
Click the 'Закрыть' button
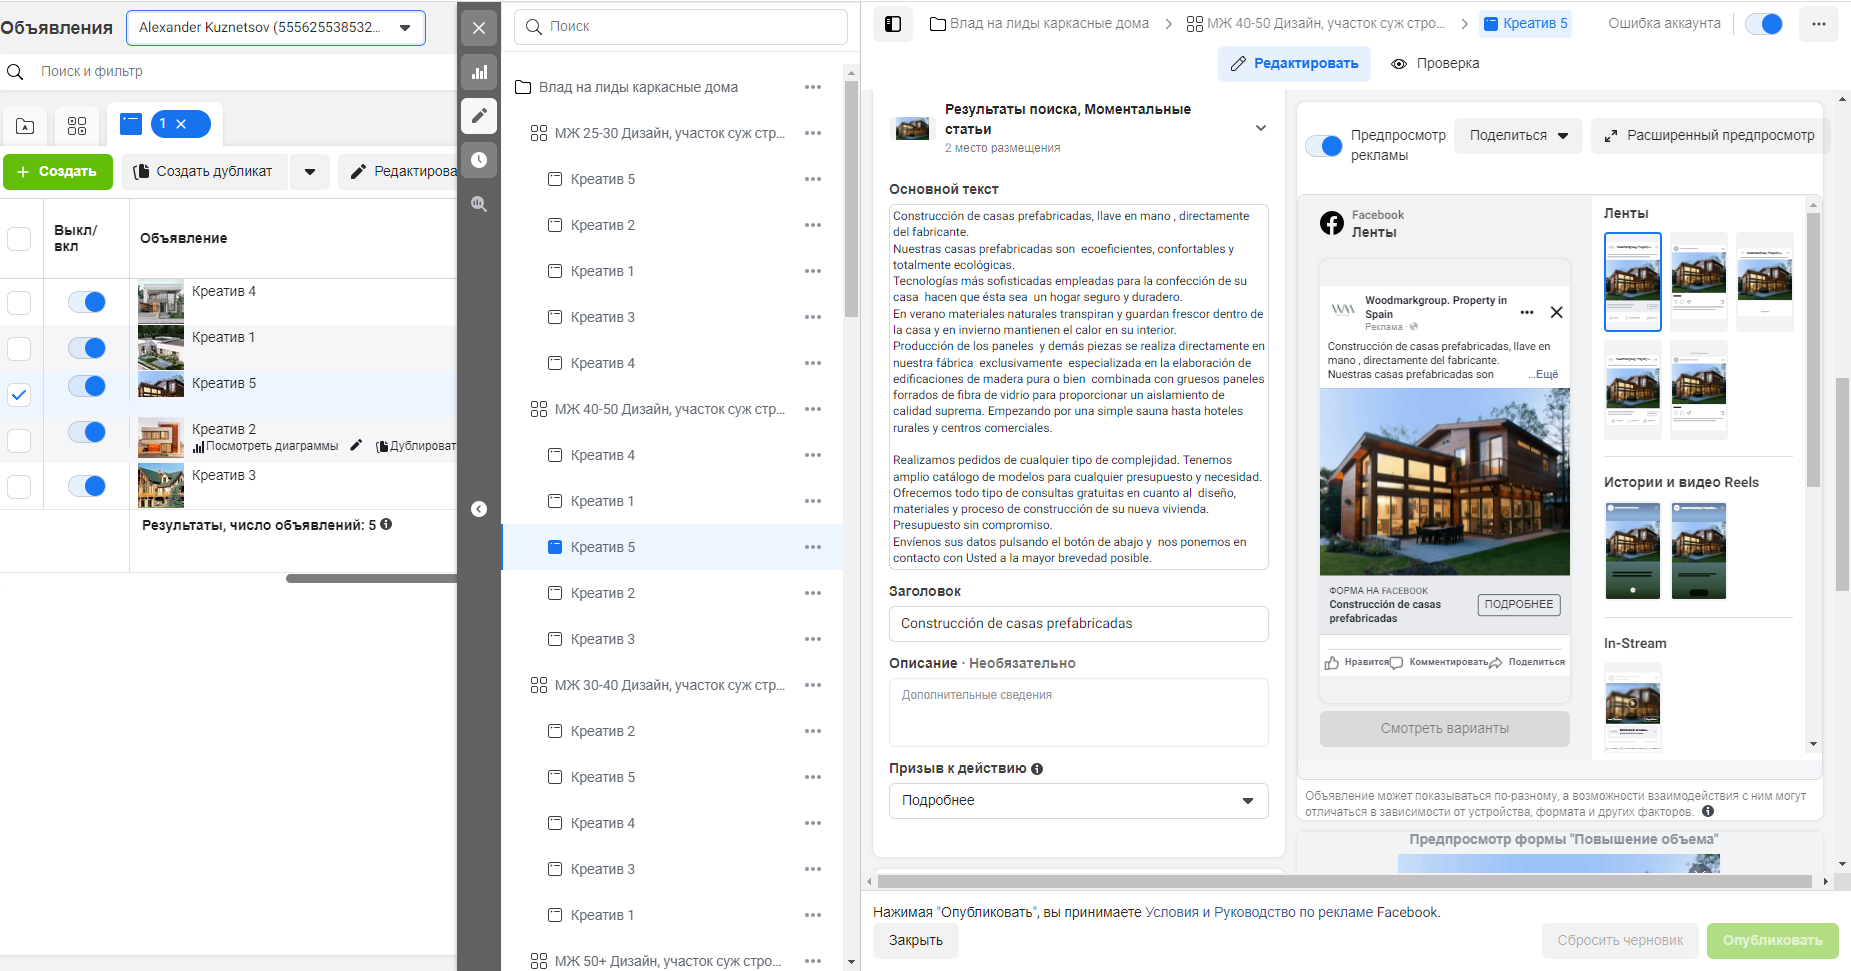click(x=916, y=941)
